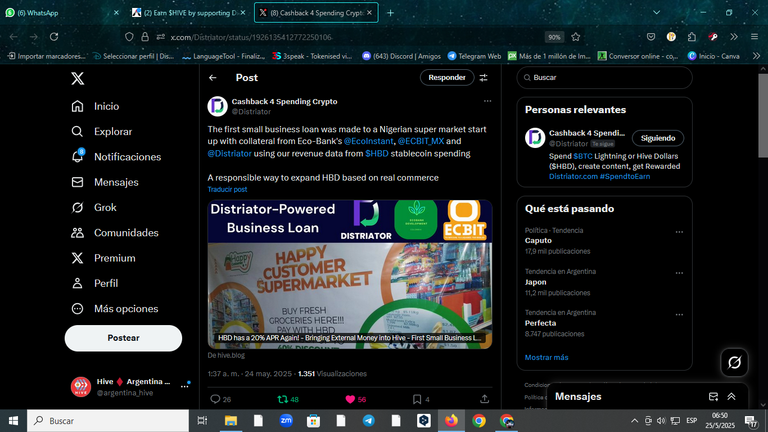Open the Caputo trending topic
Viewport: 768px width, 432px height.
[x=538, y=240]
